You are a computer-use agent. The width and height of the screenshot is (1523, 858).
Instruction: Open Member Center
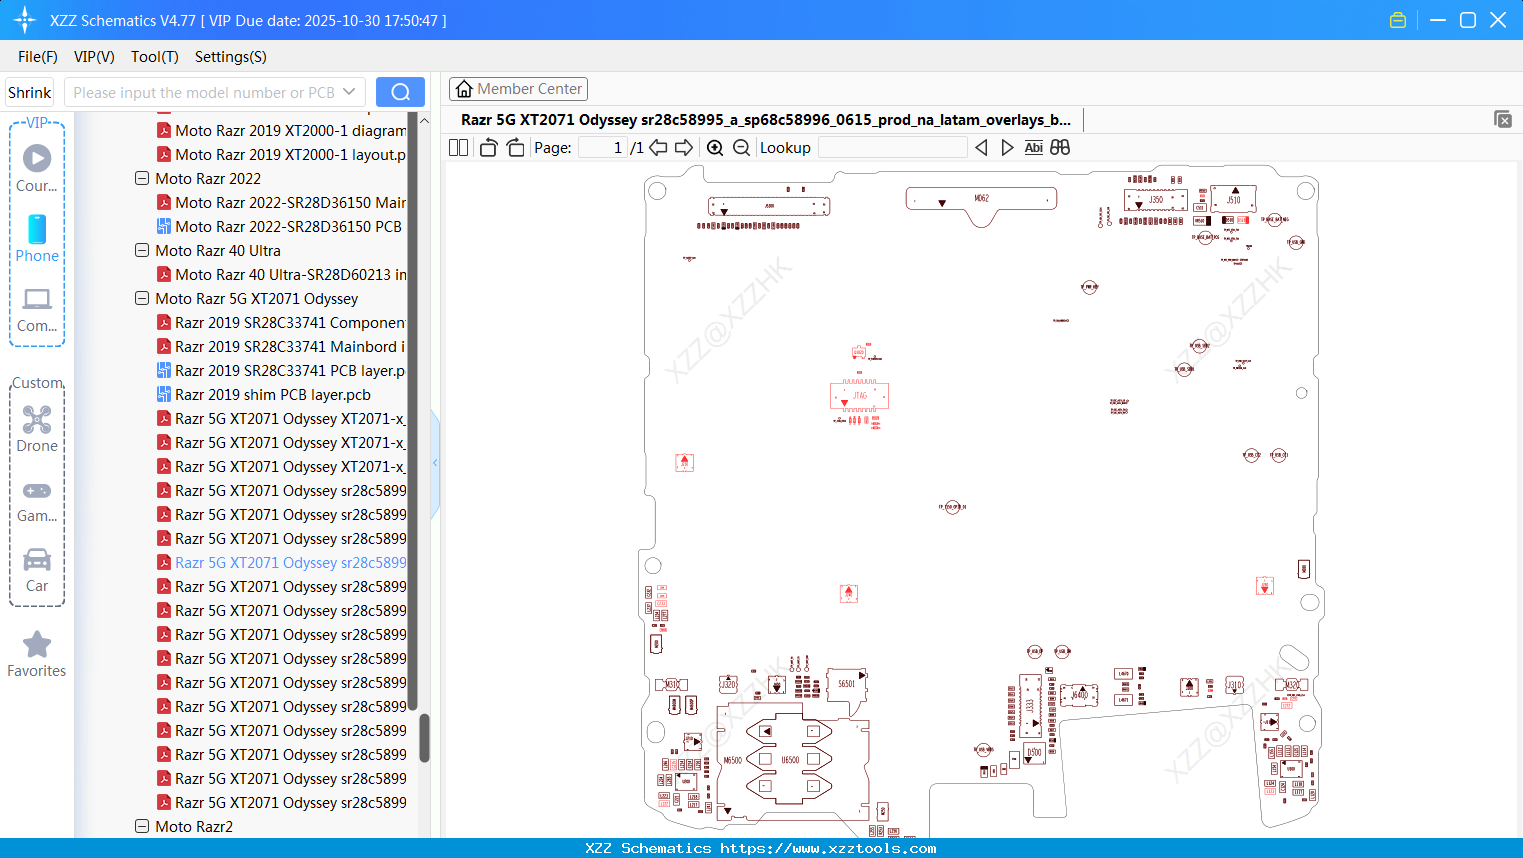518,89
